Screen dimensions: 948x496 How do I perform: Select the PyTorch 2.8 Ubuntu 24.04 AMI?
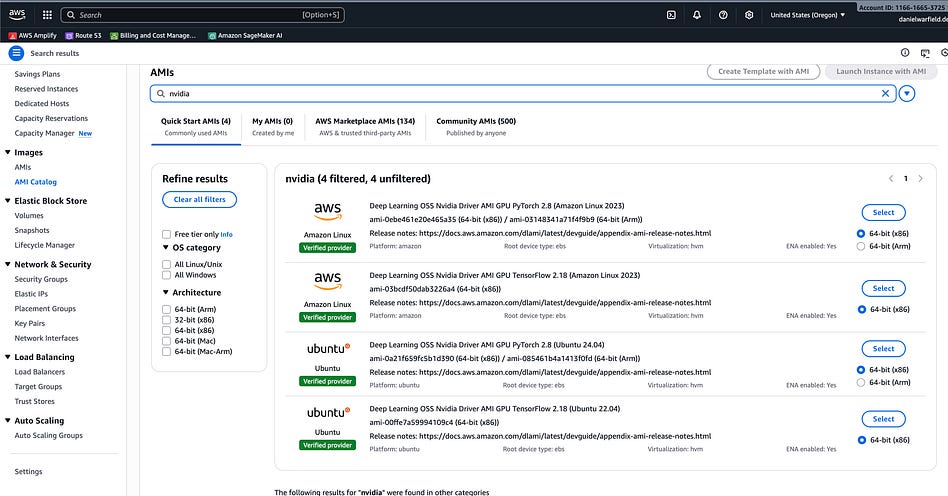[x=883, y=349]
